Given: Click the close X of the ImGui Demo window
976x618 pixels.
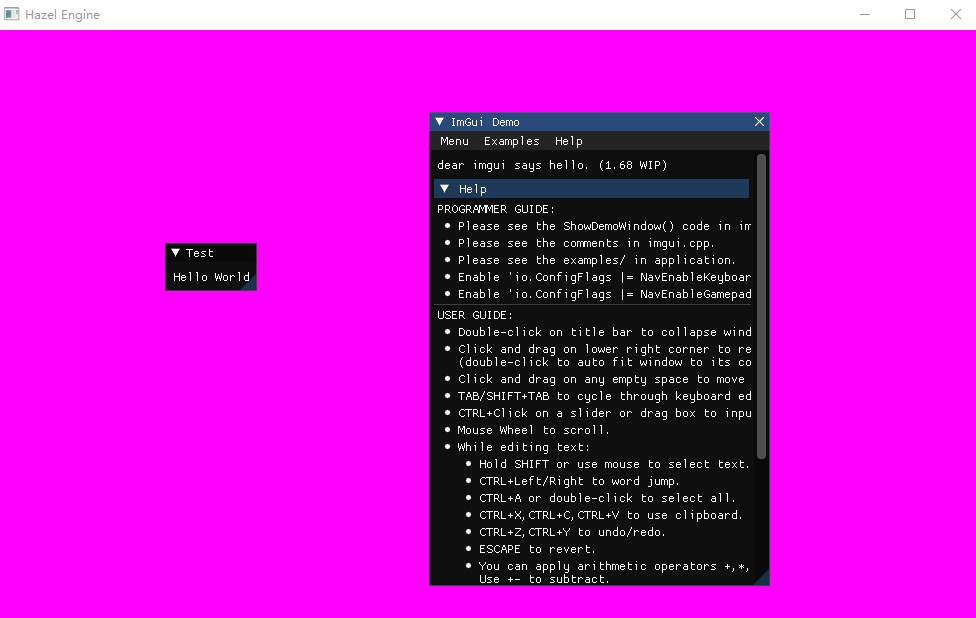Looking at the screenshot, I should tap(759, 121).
